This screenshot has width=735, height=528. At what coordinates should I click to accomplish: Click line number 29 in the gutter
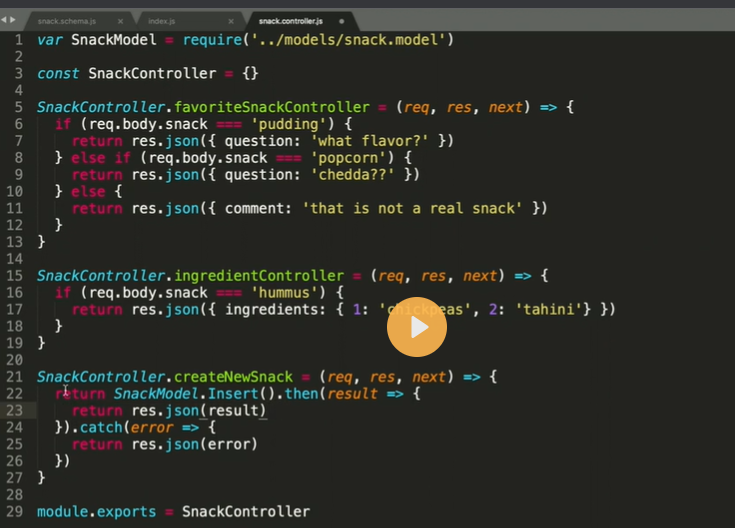click(x=14, y=511)
